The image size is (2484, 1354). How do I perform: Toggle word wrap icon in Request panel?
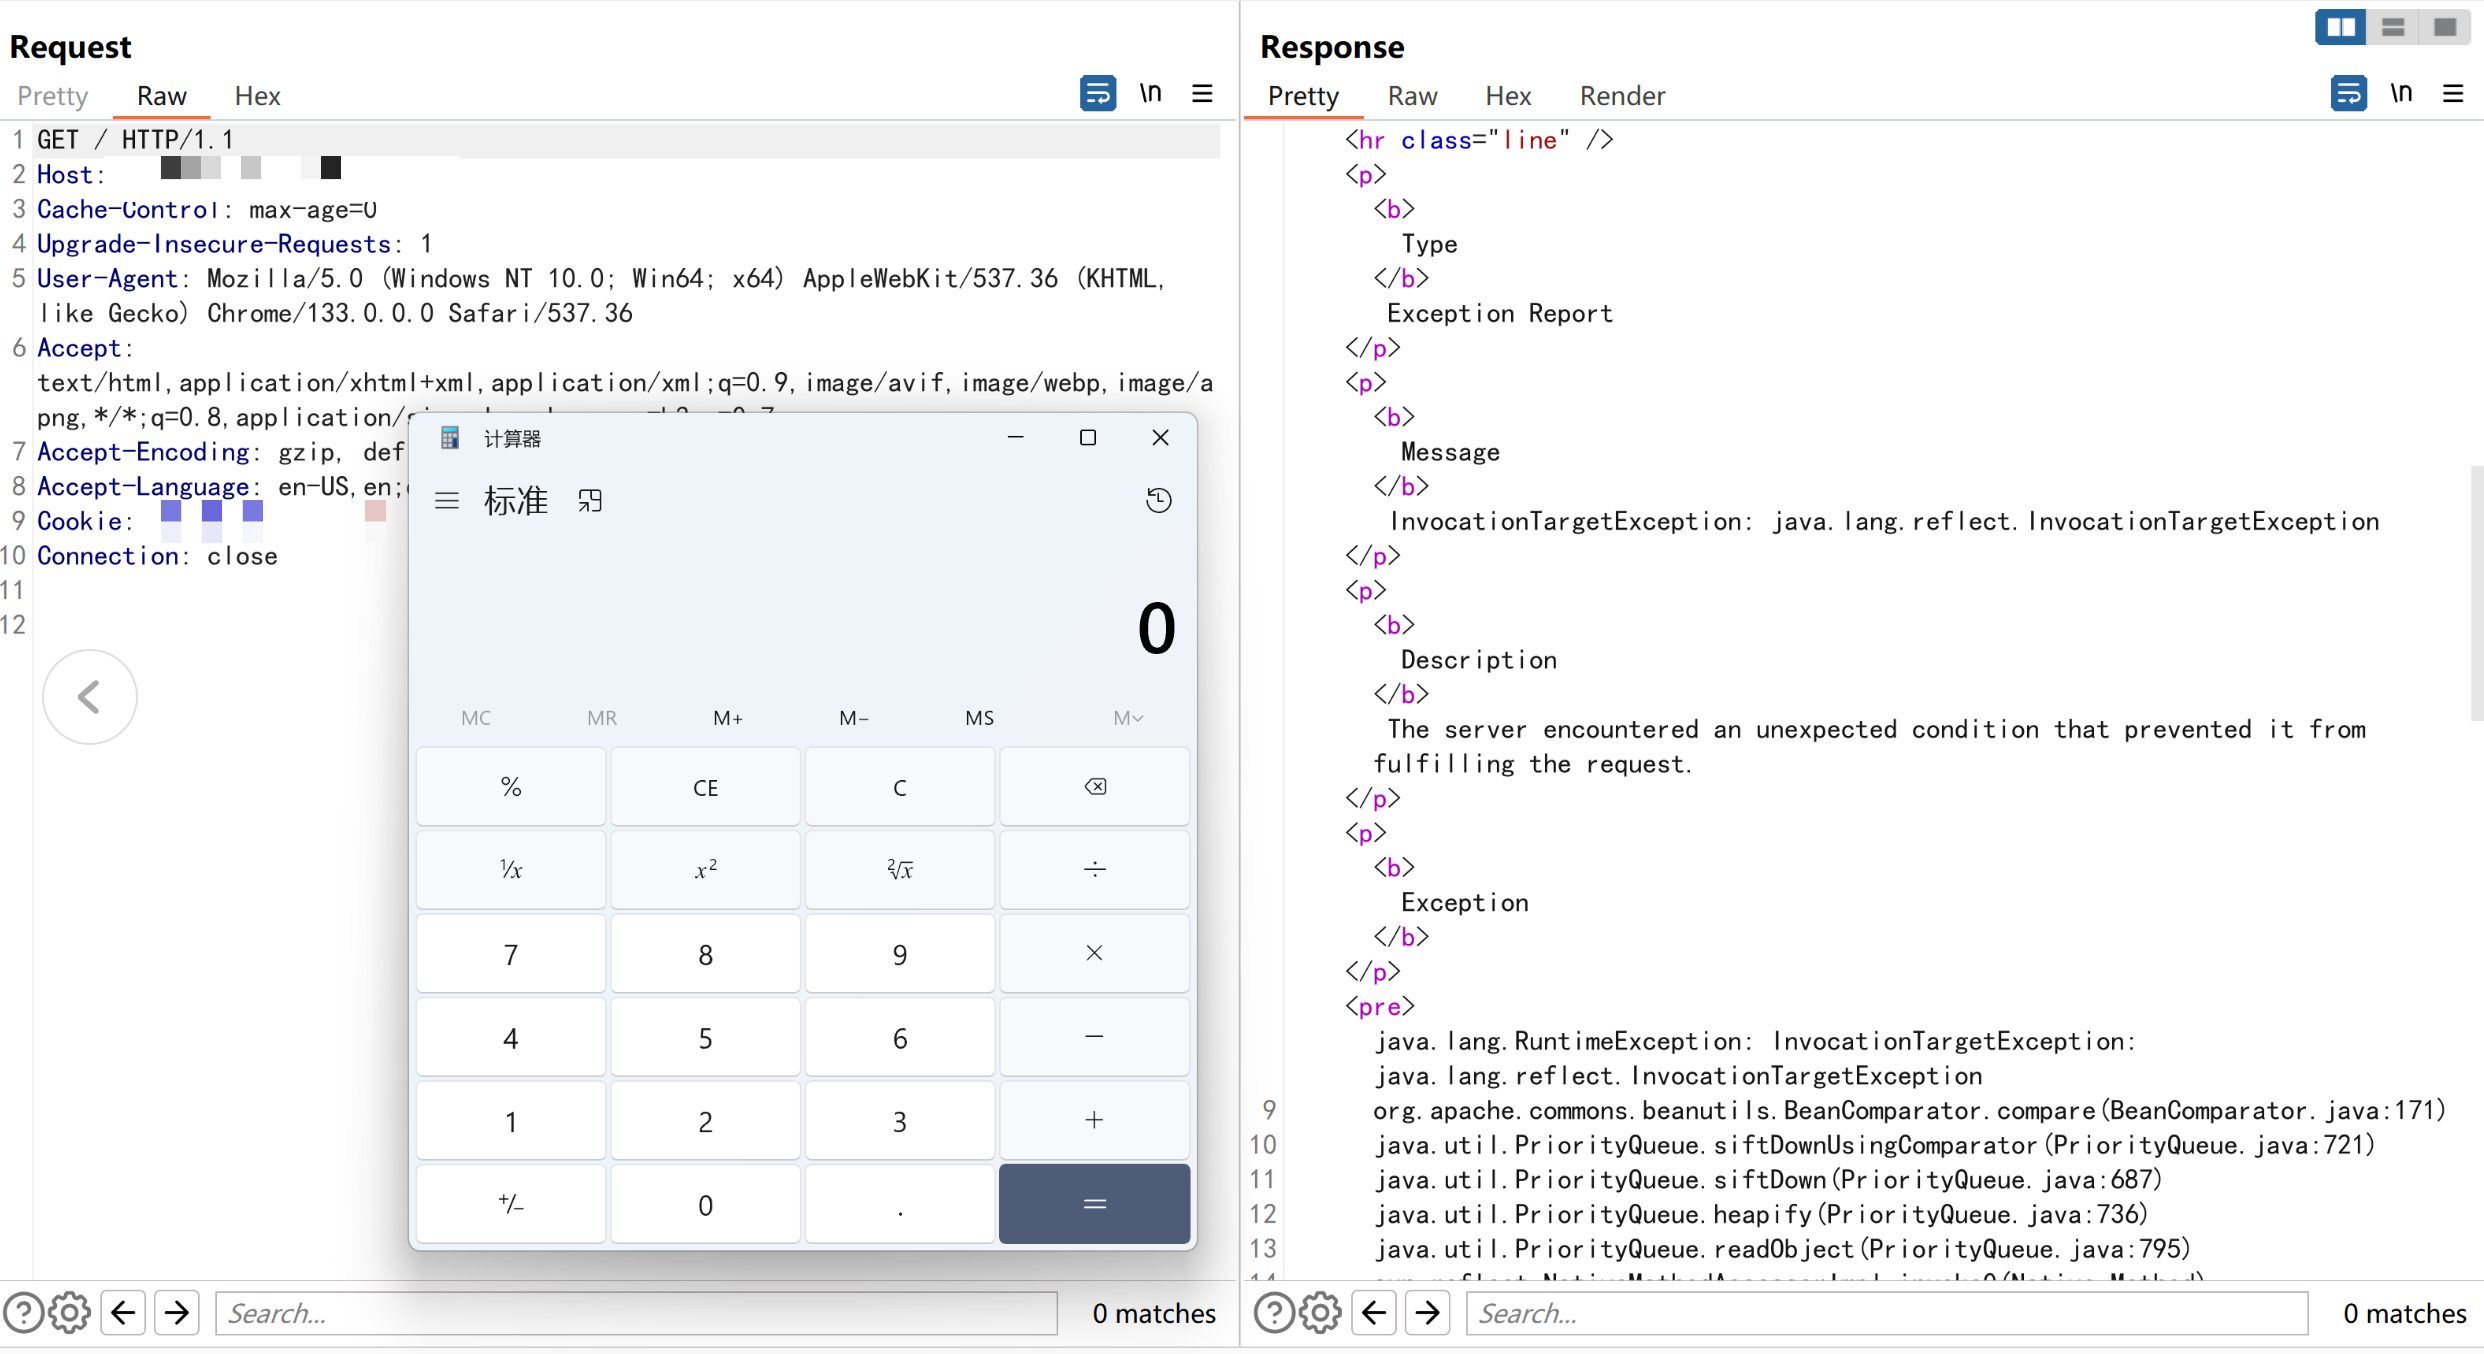[x=1097, y=94]
